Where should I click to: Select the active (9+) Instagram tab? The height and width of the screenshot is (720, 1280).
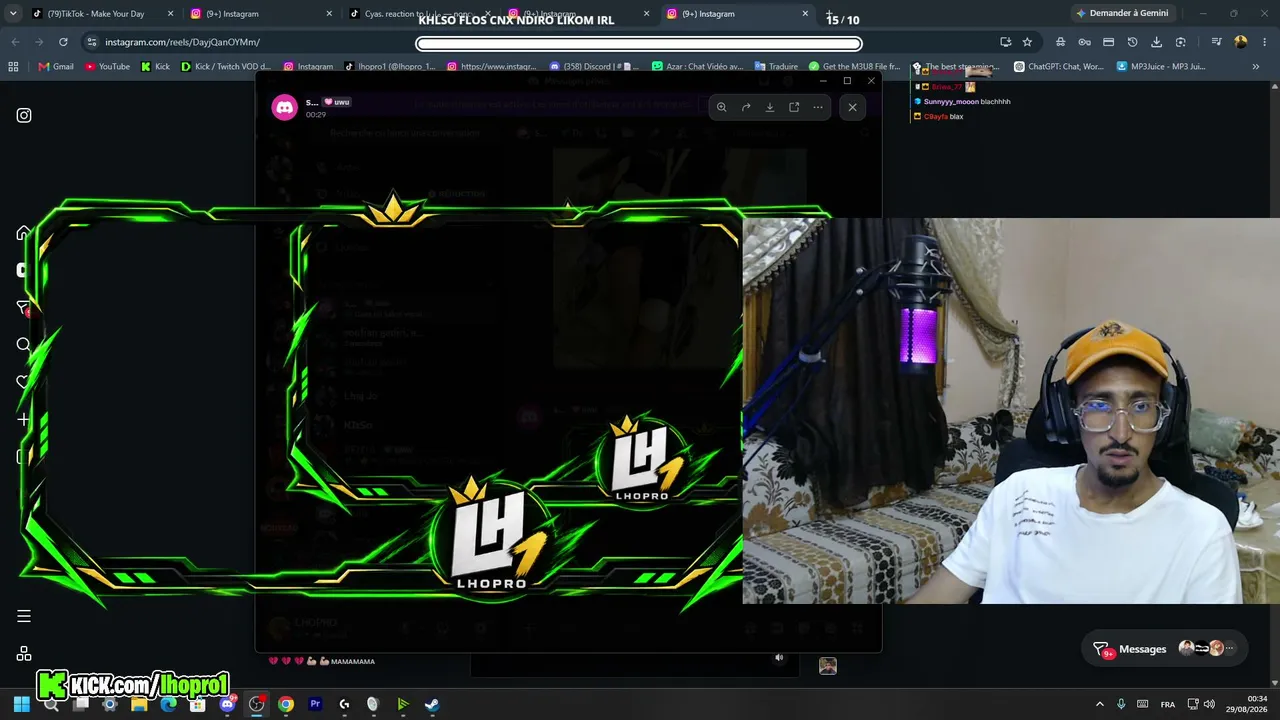click(x=736, y=14)
